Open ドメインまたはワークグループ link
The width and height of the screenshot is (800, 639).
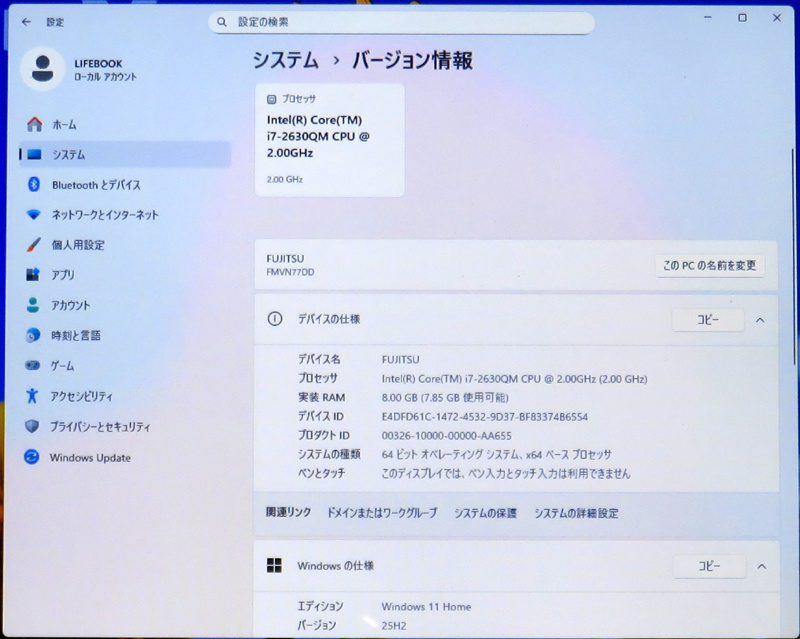pos(382,513)
